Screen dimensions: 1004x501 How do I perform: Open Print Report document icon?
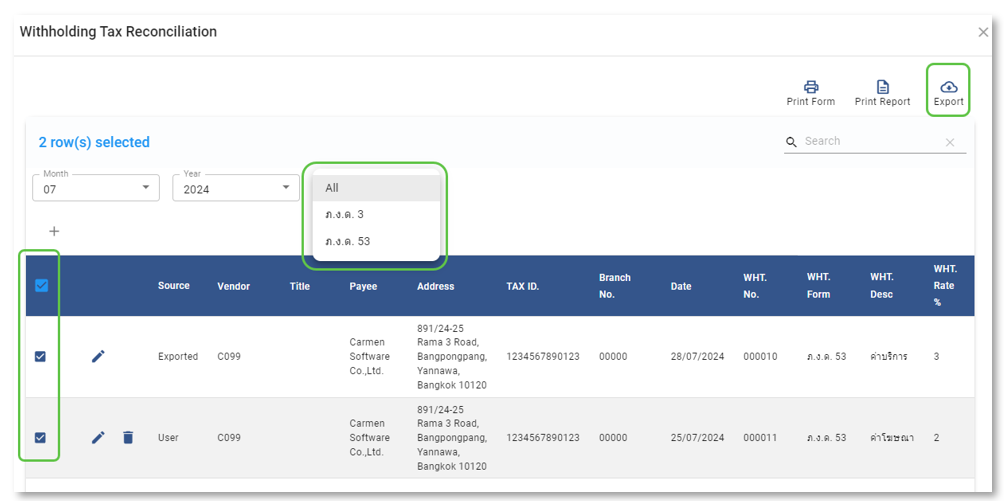(882, 87)
